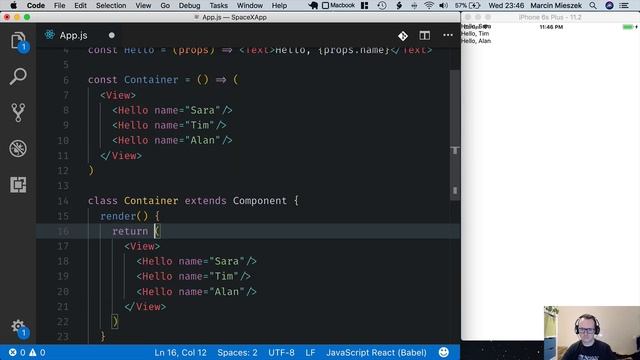Image resolution: width=640 pixels, height=360 pixels.
Task: Change file encoding UTF-8
Action: pos(281,353)
